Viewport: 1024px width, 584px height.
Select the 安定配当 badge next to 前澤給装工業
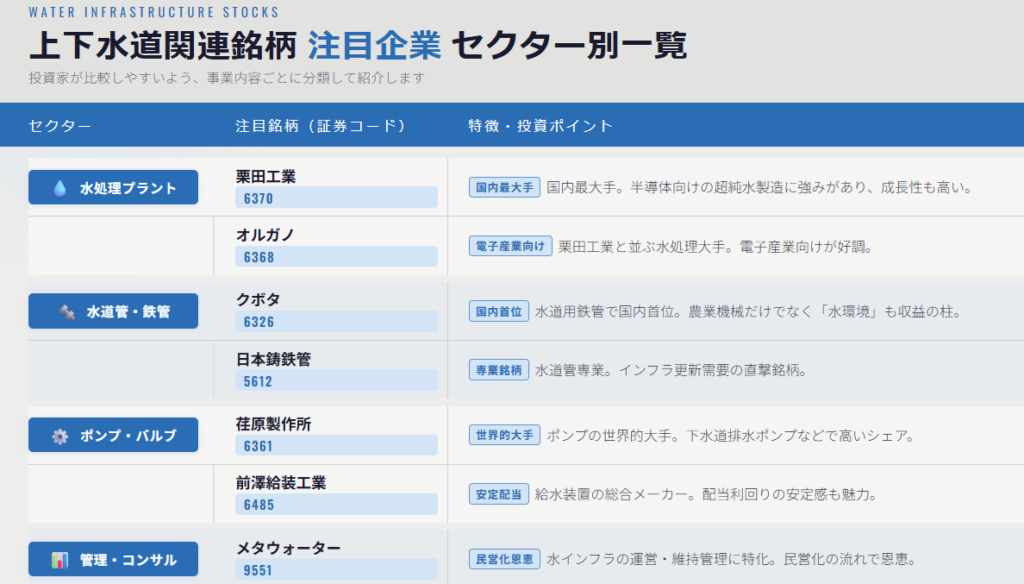[x=497, y=493]
